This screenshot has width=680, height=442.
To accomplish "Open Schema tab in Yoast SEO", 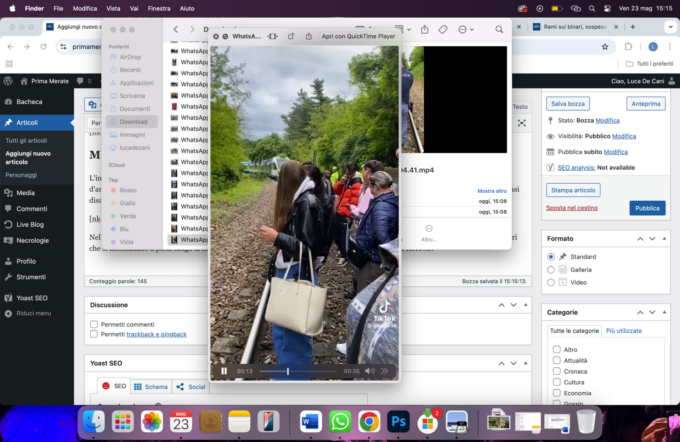I will click(x=151, y=386).
